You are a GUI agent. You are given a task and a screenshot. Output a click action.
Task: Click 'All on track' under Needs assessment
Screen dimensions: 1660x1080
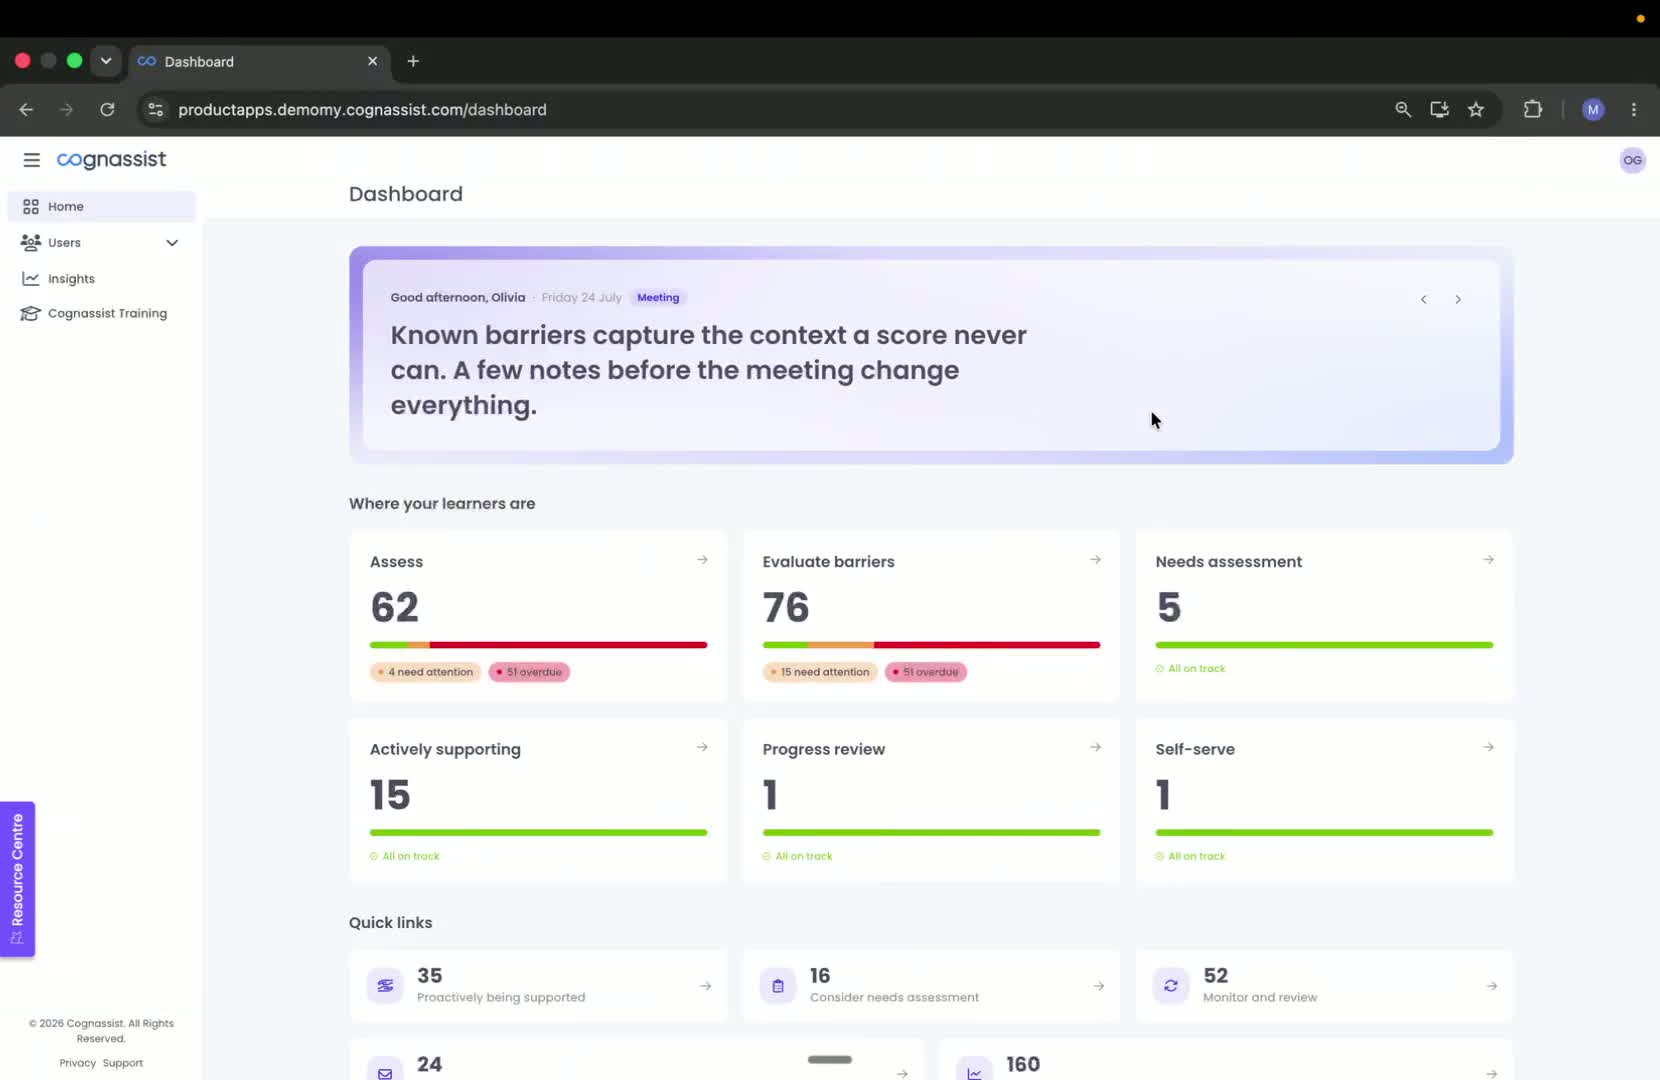[1190, 668]
